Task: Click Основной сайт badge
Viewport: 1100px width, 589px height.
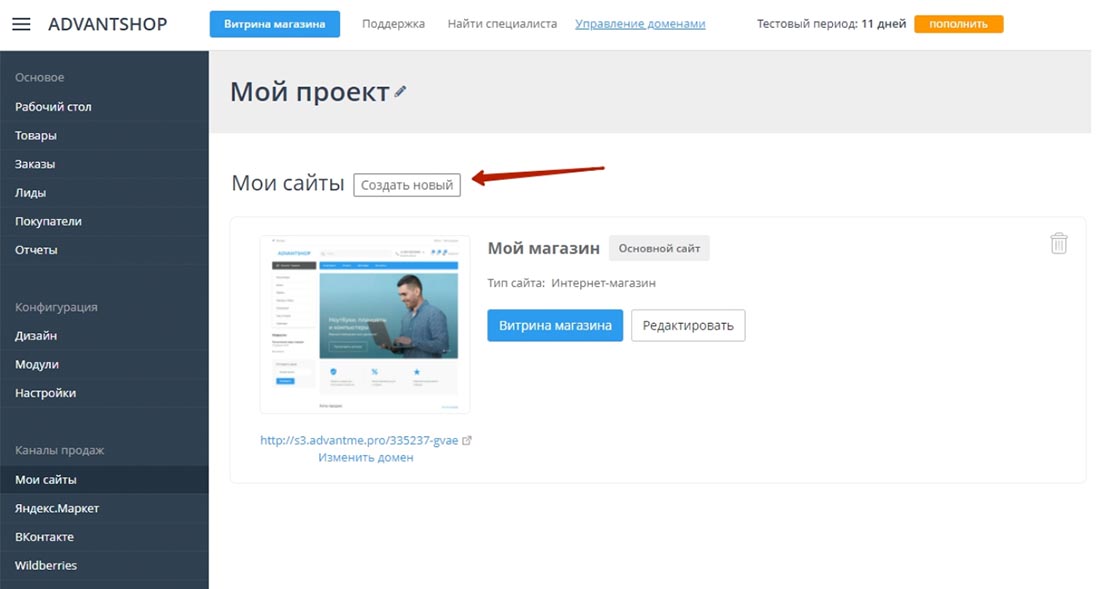Action: (659, 248)
